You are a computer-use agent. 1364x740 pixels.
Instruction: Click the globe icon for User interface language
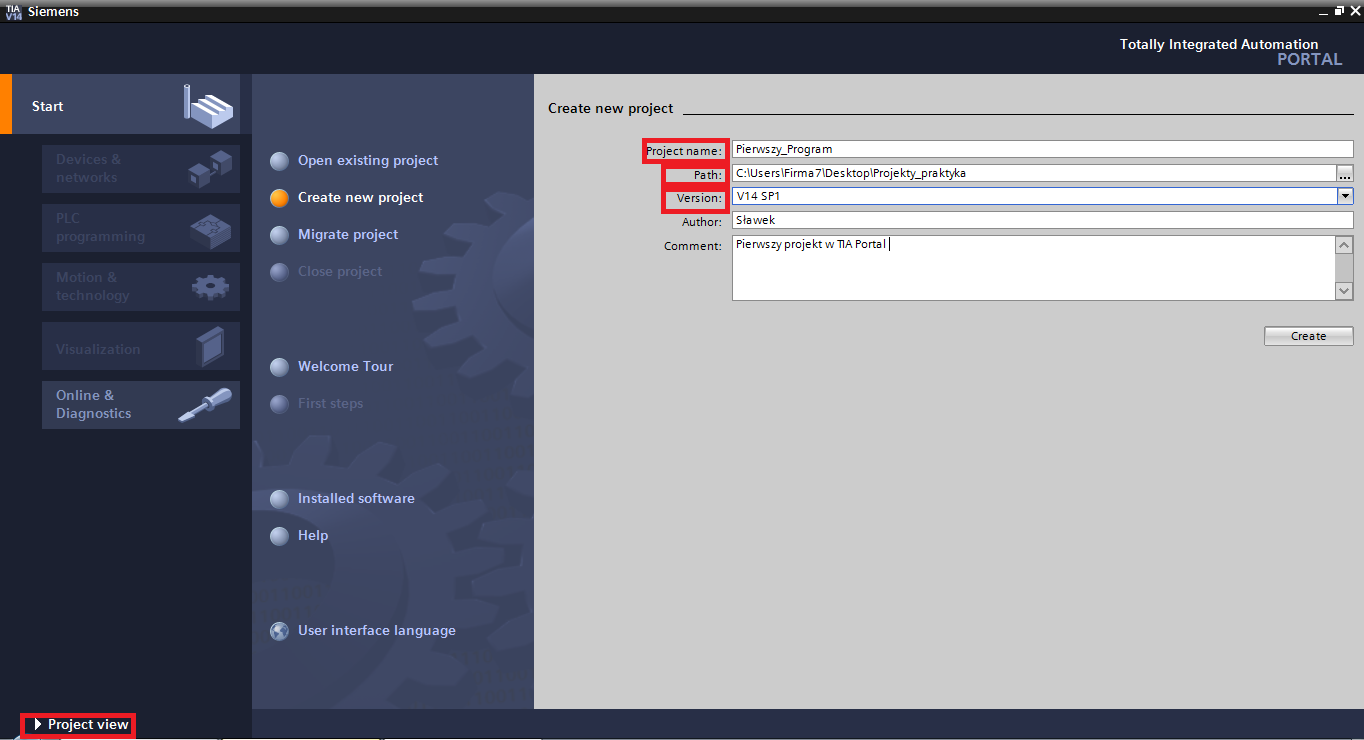coord(280,631)
